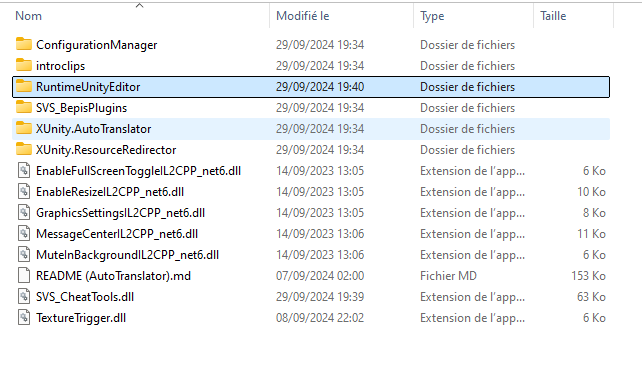Click the MuteInBackgroundIL2CPP_net6.dll file icon
The height and width of the screenshot is (388, 642).
[24, 254]
